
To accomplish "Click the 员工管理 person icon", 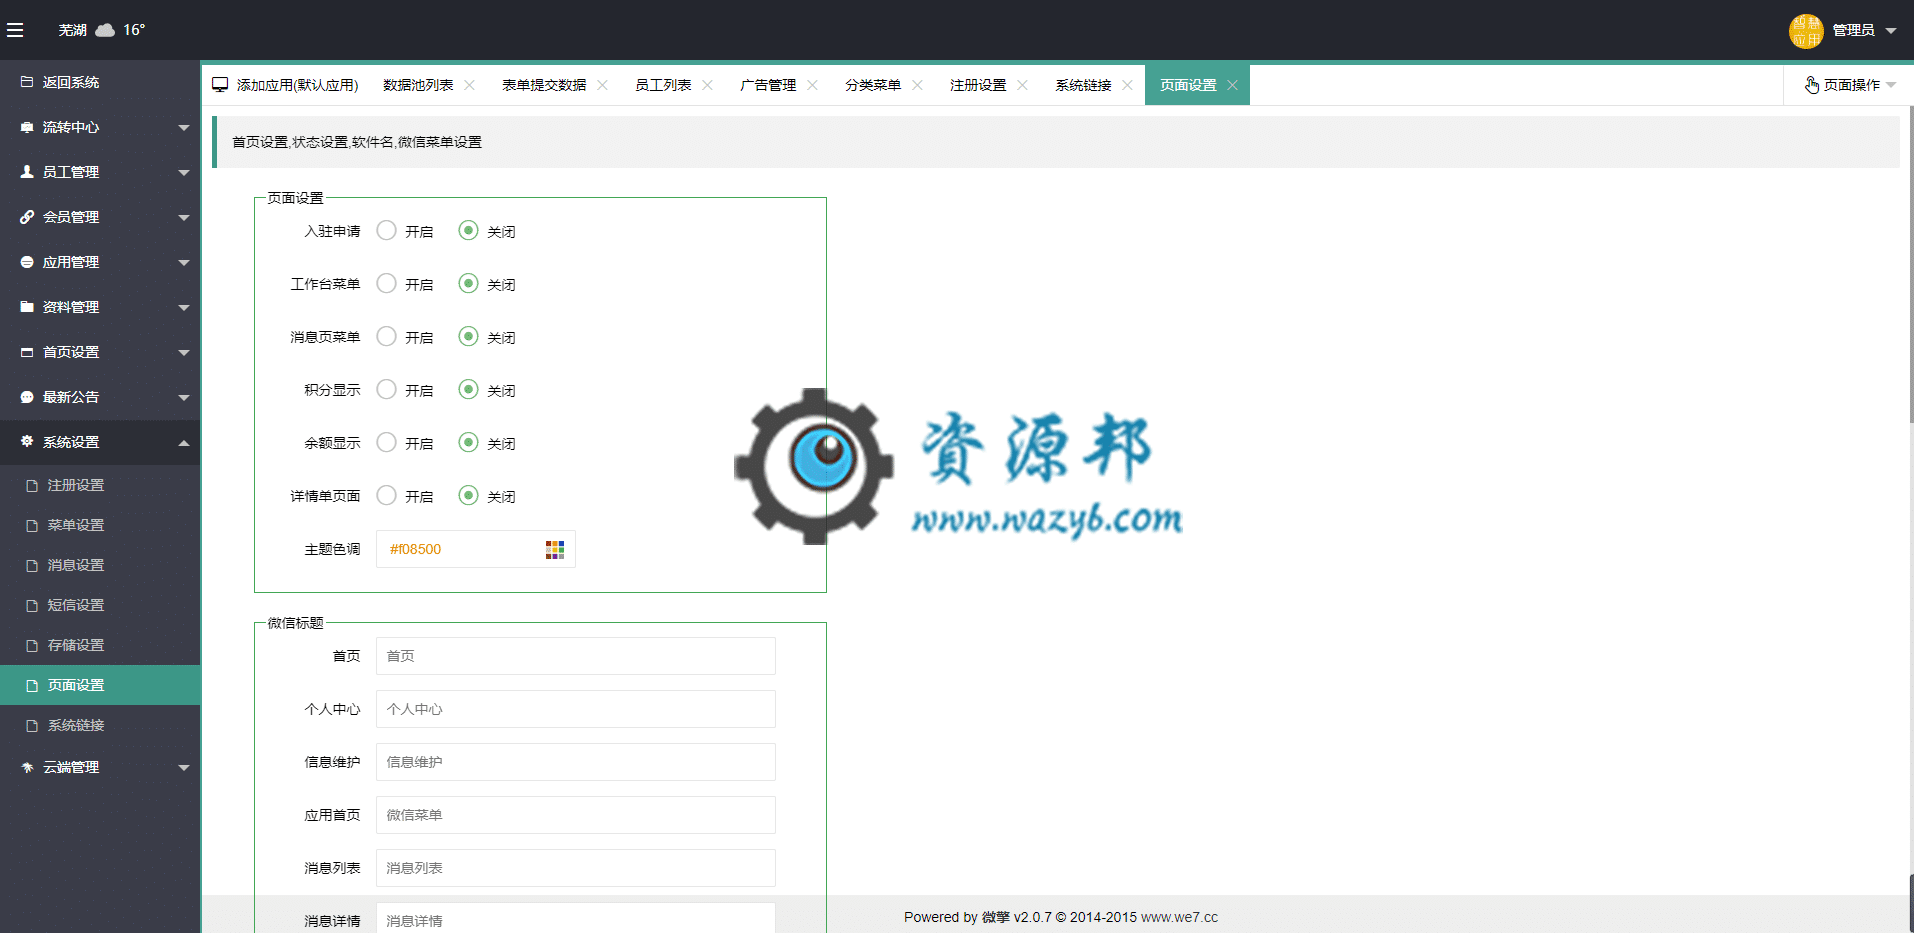I will [x=27, y=172].
